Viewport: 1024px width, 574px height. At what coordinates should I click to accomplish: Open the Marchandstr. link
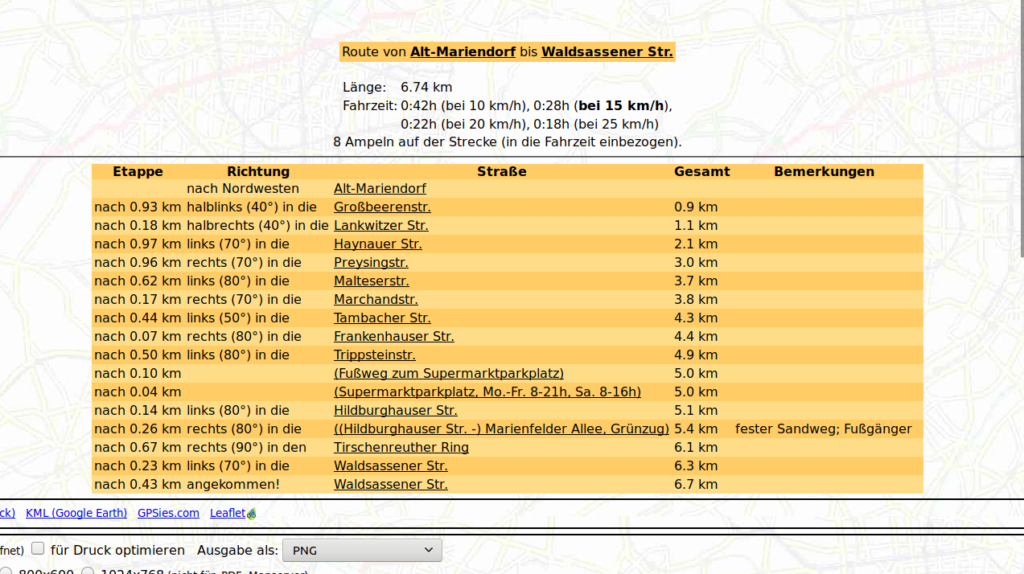pyautogui.click(x=376, y=300)
